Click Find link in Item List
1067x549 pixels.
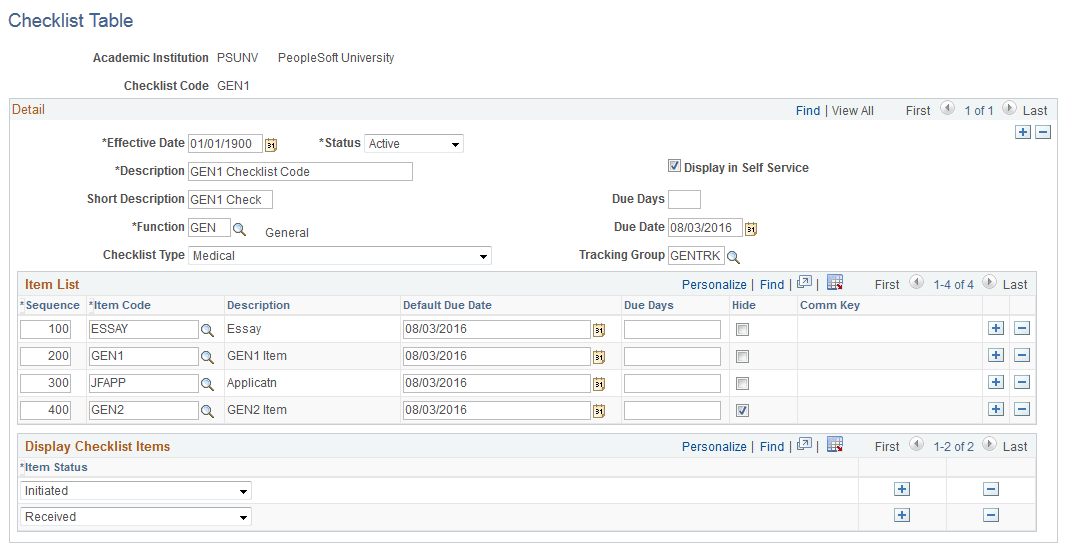click(772, 285)
